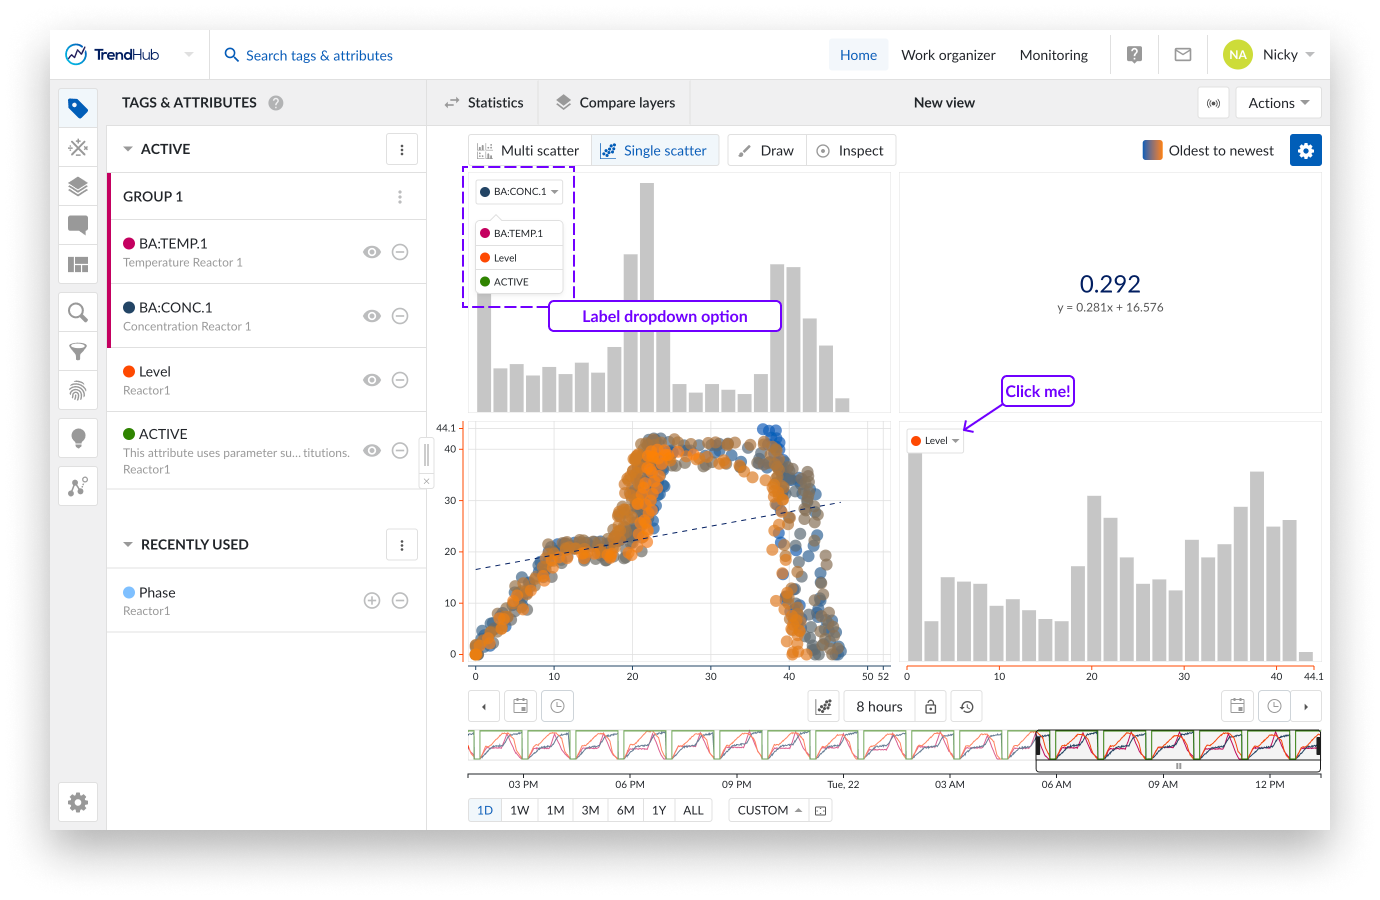Toggle visibility of the Level tag
Image resolution: width=1380 pixels, height=900 pixels.
pos(372,380)
